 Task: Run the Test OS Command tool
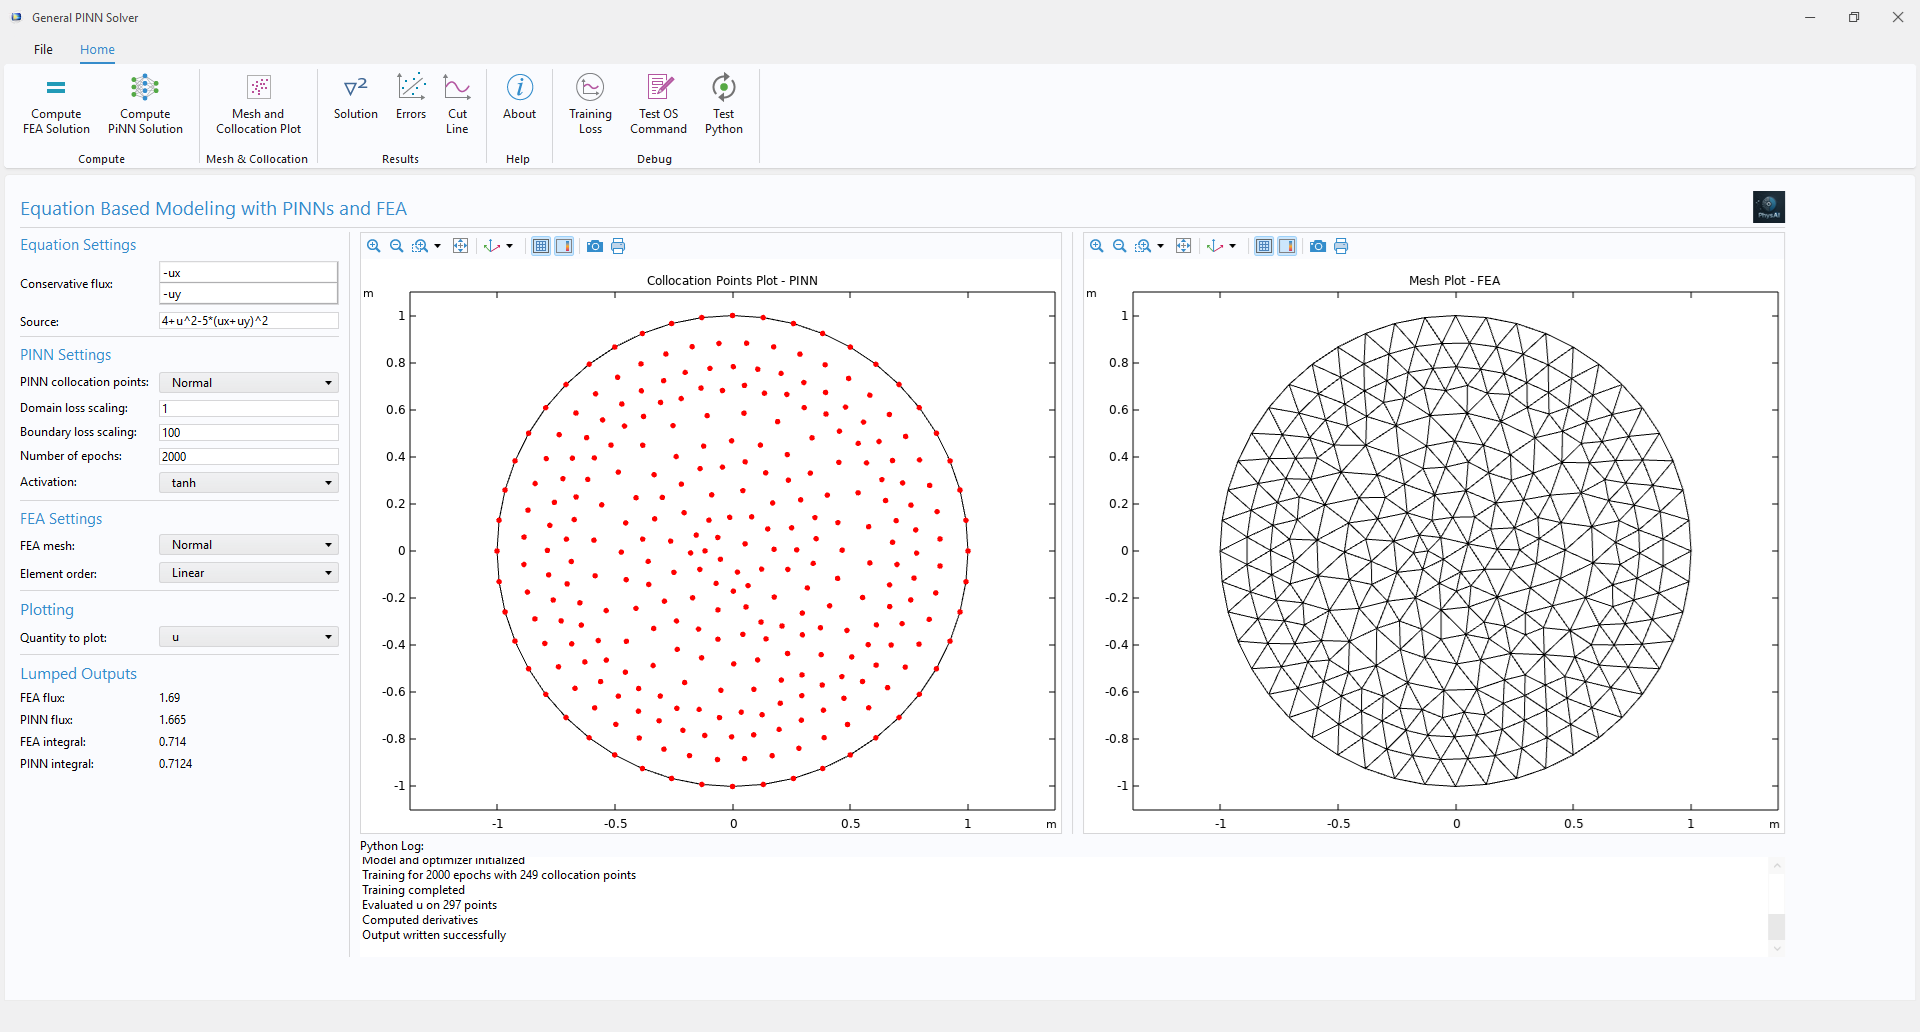(x=658, y=104)
